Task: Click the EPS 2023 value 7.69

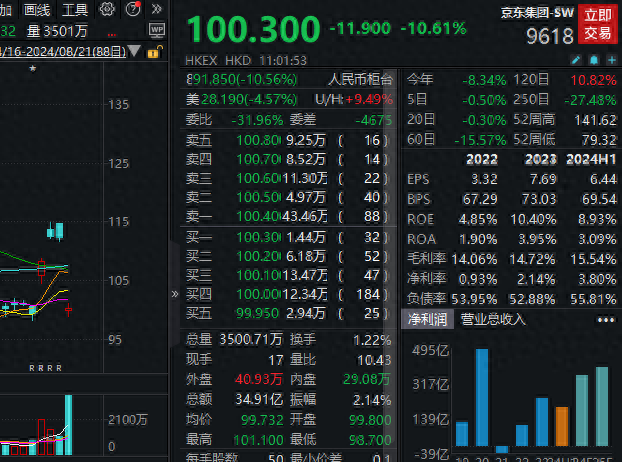Action: tap(543, 179)
